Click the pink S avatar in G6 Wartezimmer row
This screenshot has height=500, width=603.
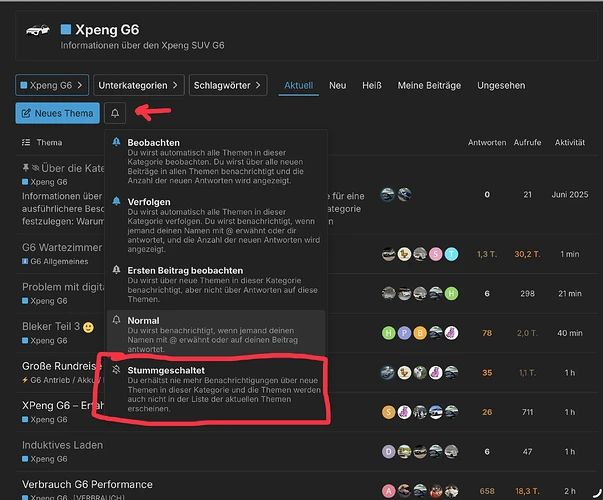click(436, 254)
